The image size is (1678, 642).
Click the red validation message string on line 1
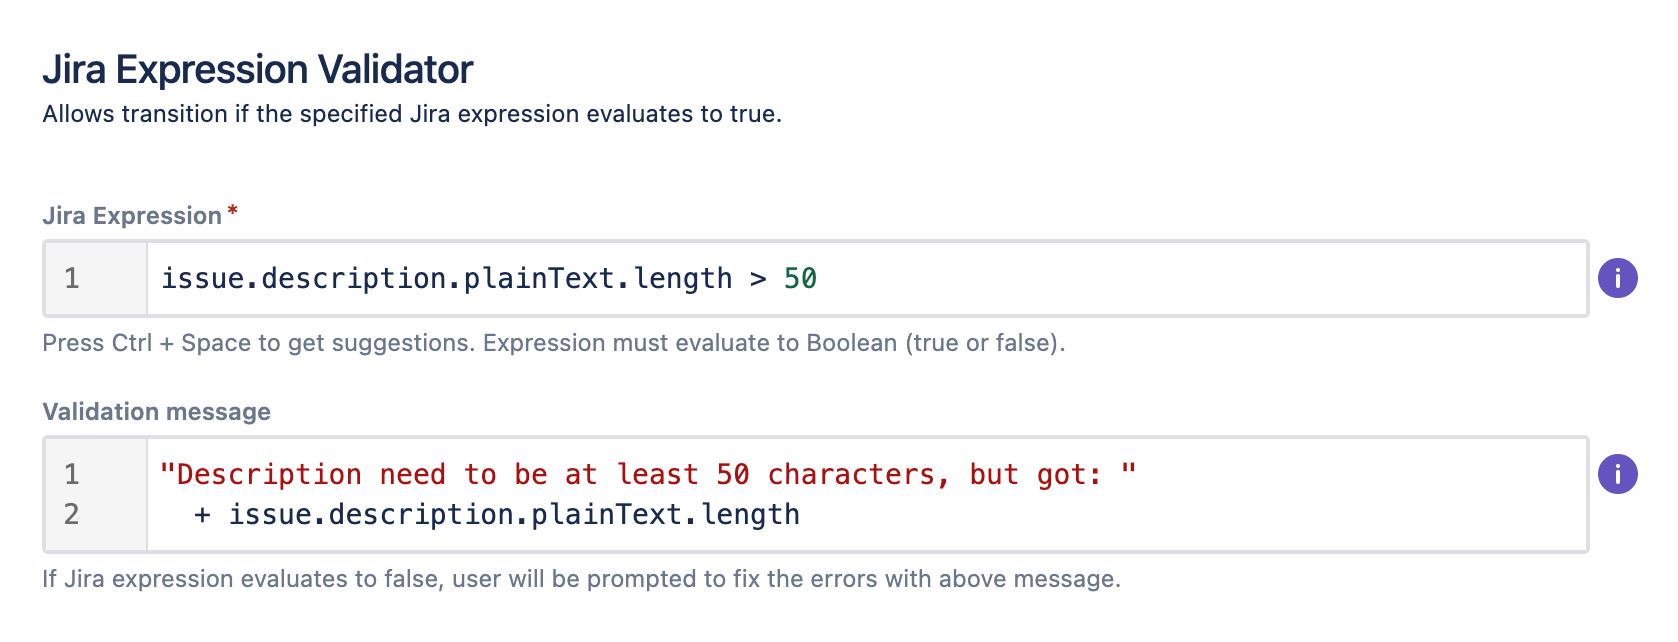tap(648, 474)
